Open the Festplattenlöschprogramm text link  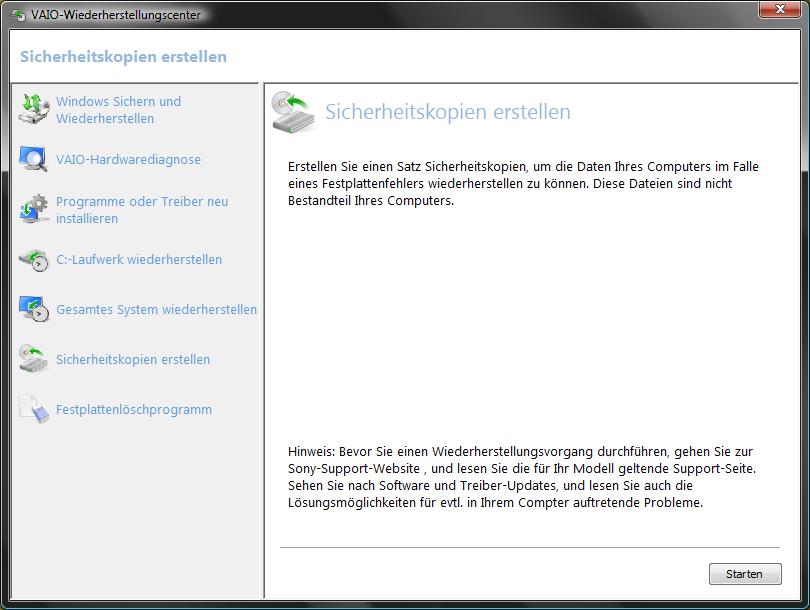(133, 410)
